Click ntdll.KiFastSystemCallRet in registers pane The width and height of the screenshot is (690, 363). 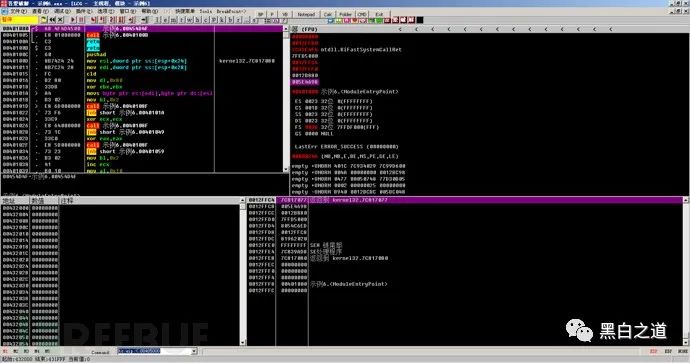[361, 50]
